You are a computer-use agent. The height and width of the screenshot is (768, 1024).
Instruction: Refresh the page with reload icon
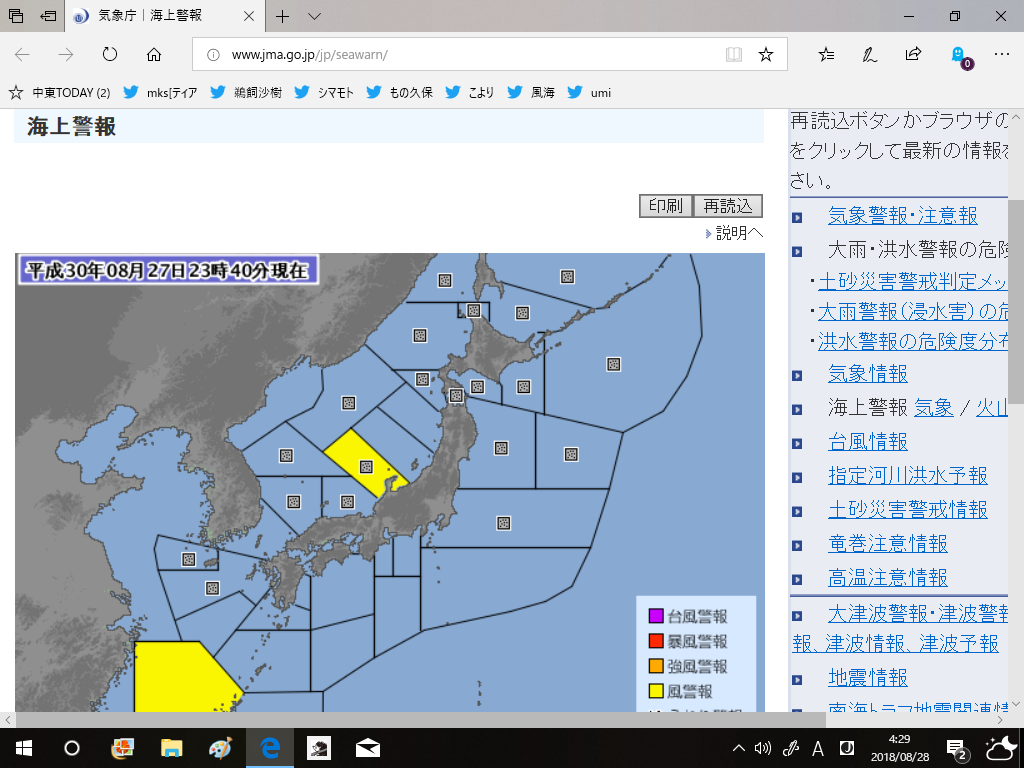pos(110,54)
